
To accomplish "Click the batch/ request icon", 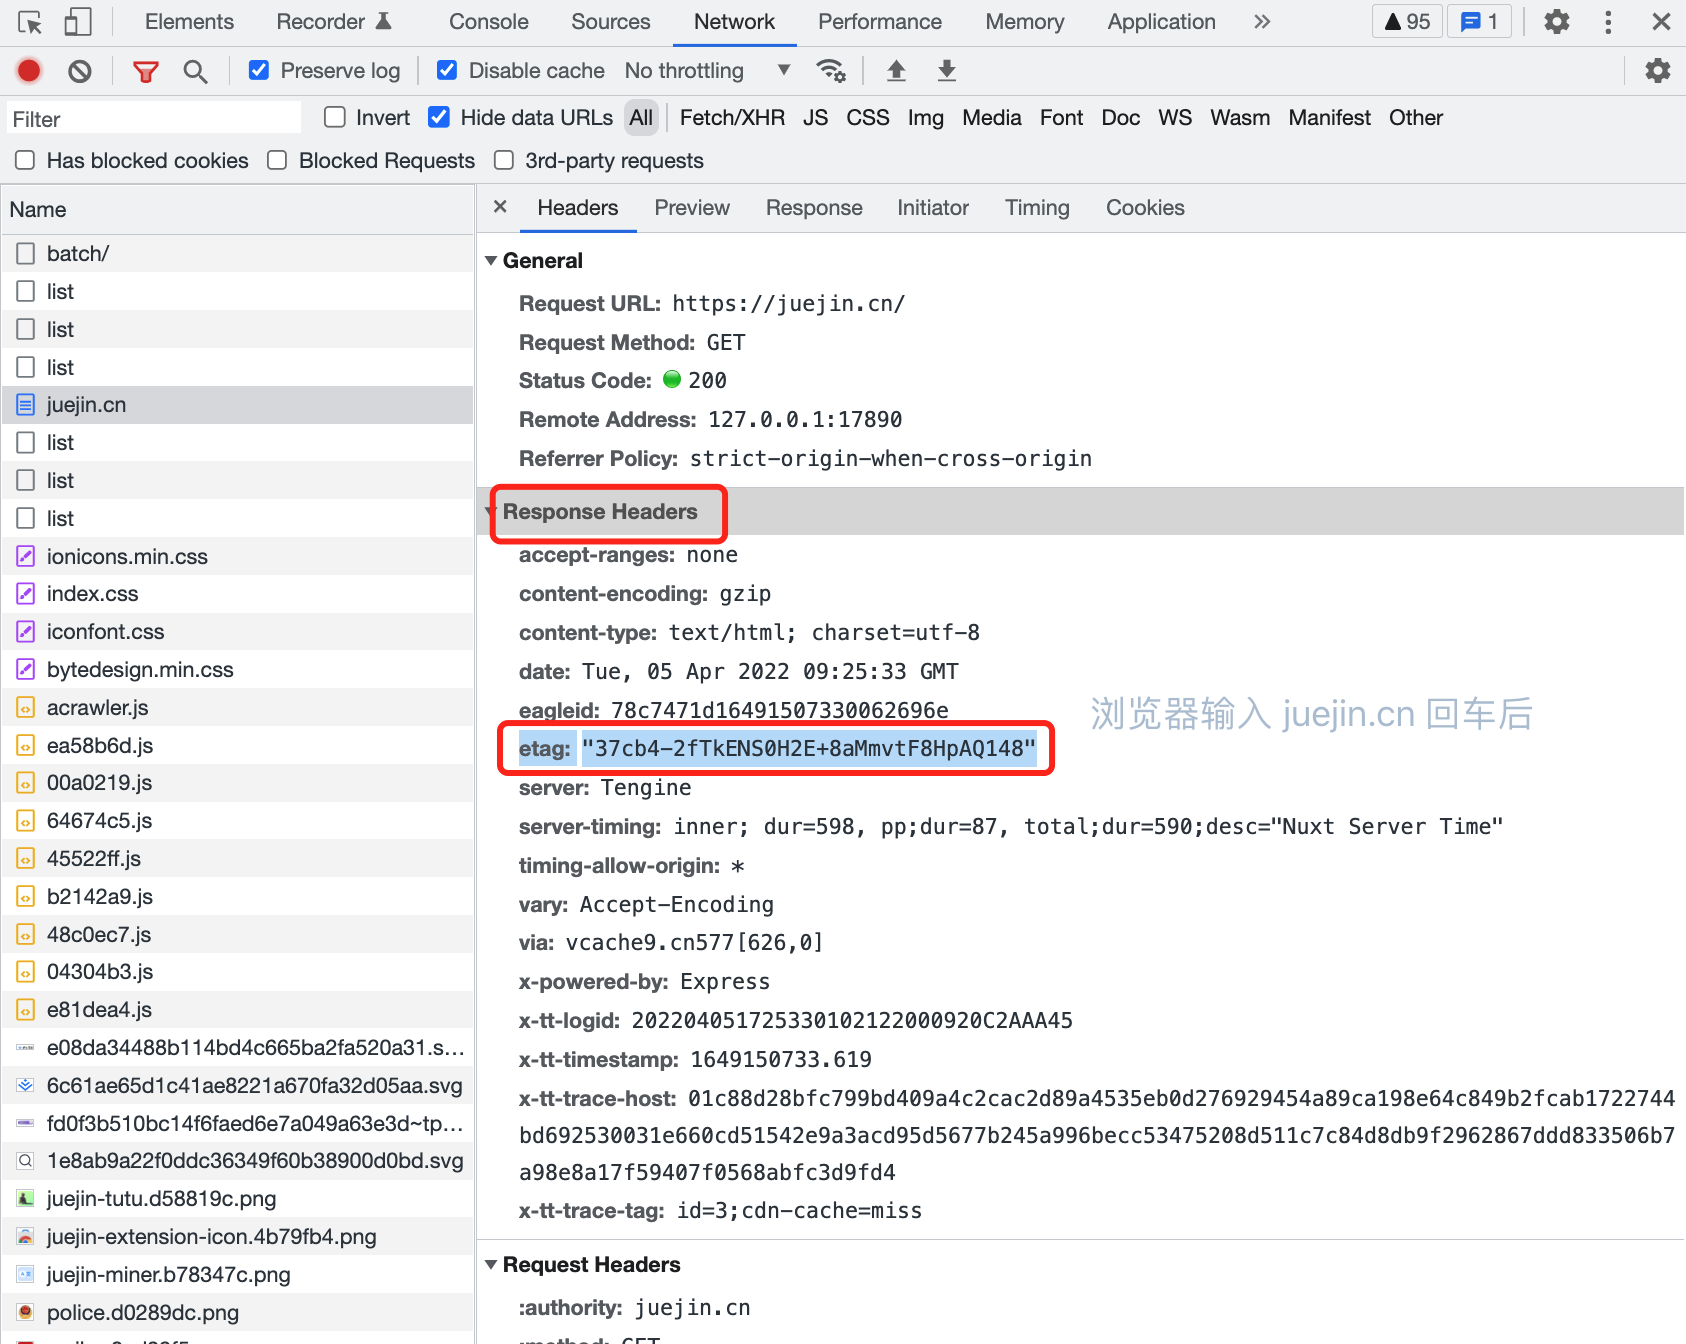I will pos(26,254).
